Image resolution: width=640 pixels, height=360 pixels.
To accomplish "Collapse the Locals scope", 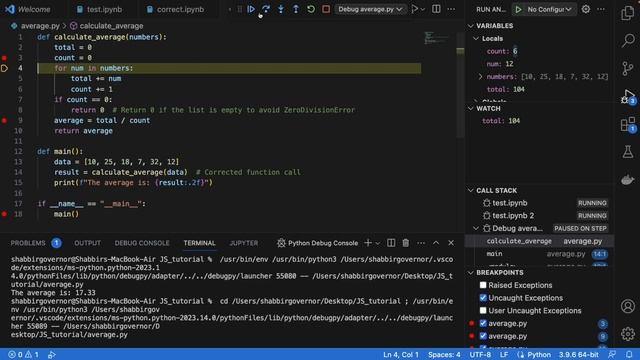I will coord(476,38).
